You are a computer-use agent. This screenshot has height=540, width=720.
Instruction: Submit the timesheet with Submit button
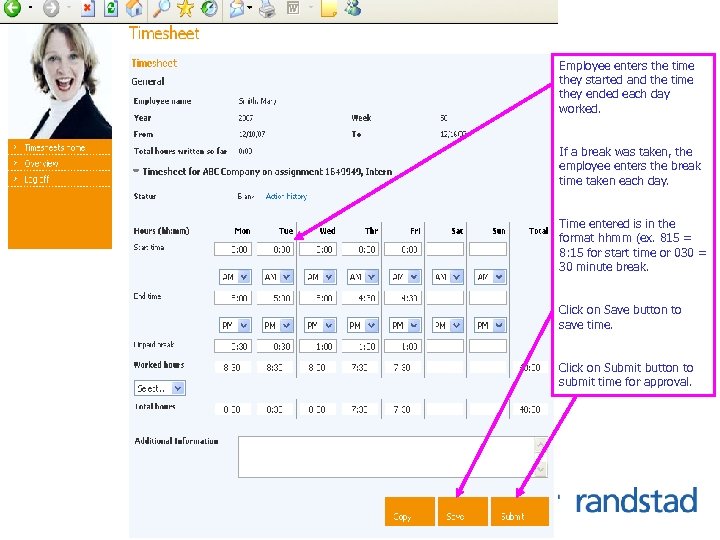pyautogui.click(x=520, y=511)
